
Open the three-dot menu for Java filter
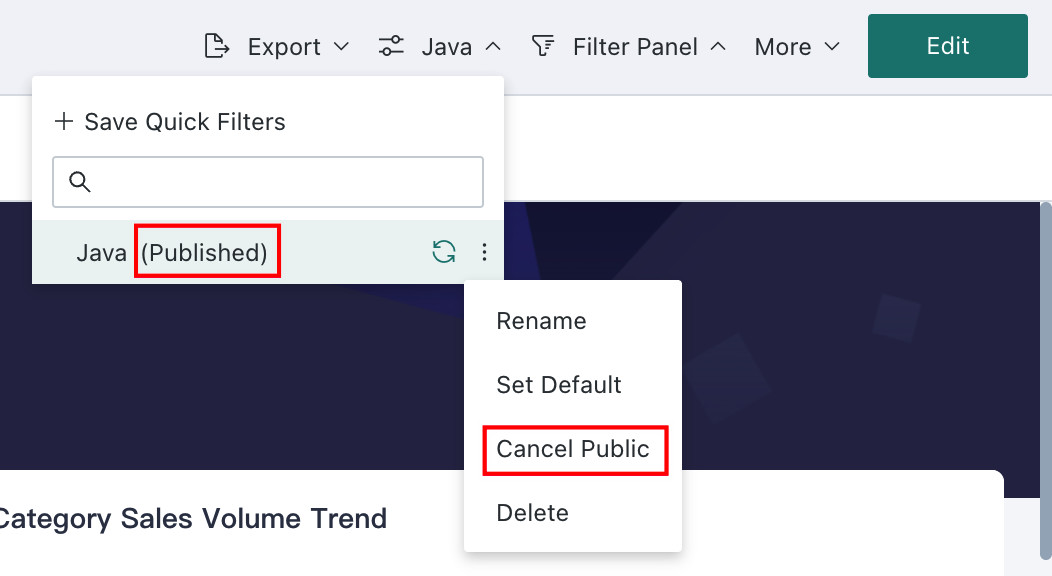tap(484, 252)
